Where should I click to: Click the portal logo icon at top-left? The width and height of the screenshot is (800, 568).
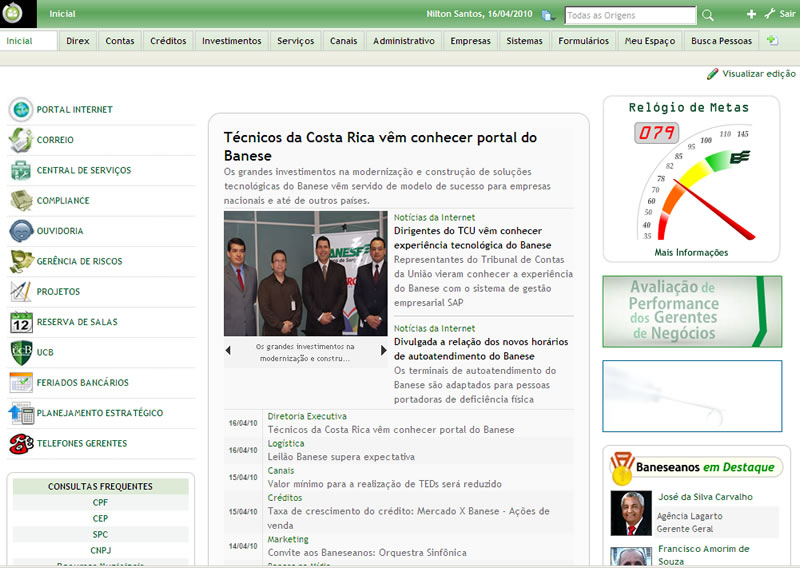pyautogui.click(x=13, y=13)
